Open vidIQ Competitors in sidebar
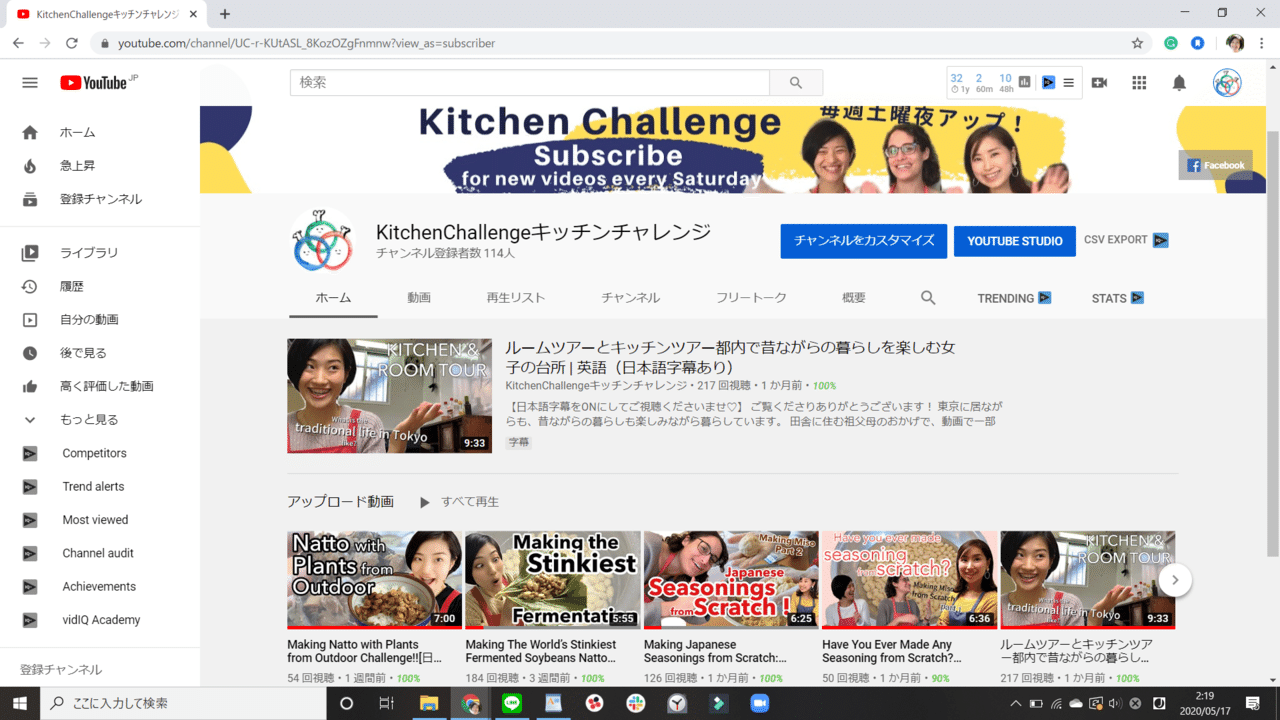 (100, 453)
